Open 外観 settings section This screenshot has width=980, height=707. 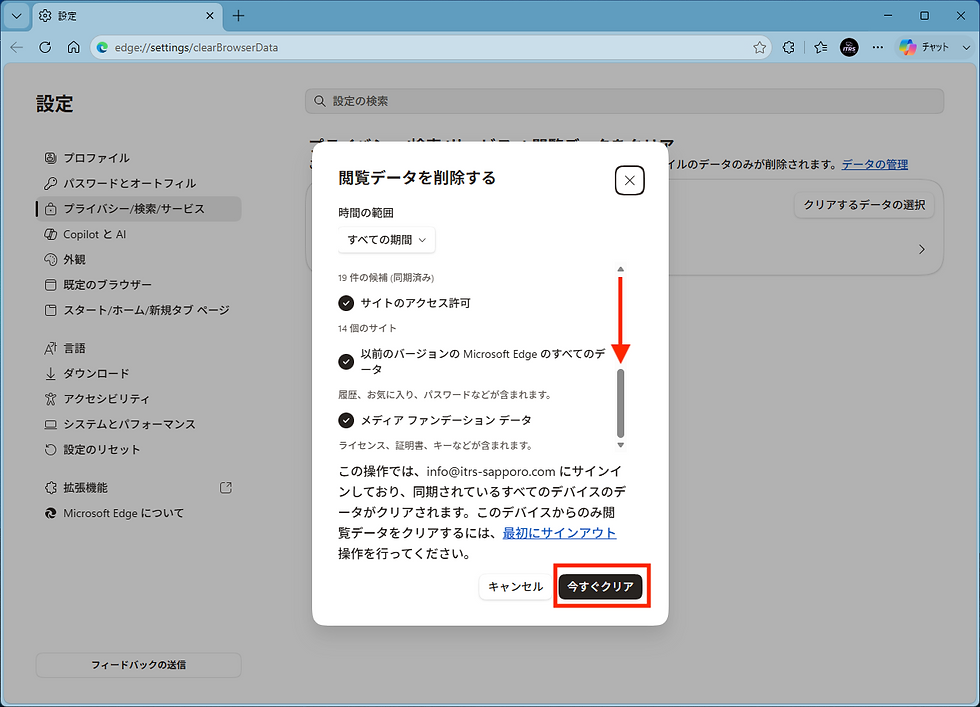[138, 259]
